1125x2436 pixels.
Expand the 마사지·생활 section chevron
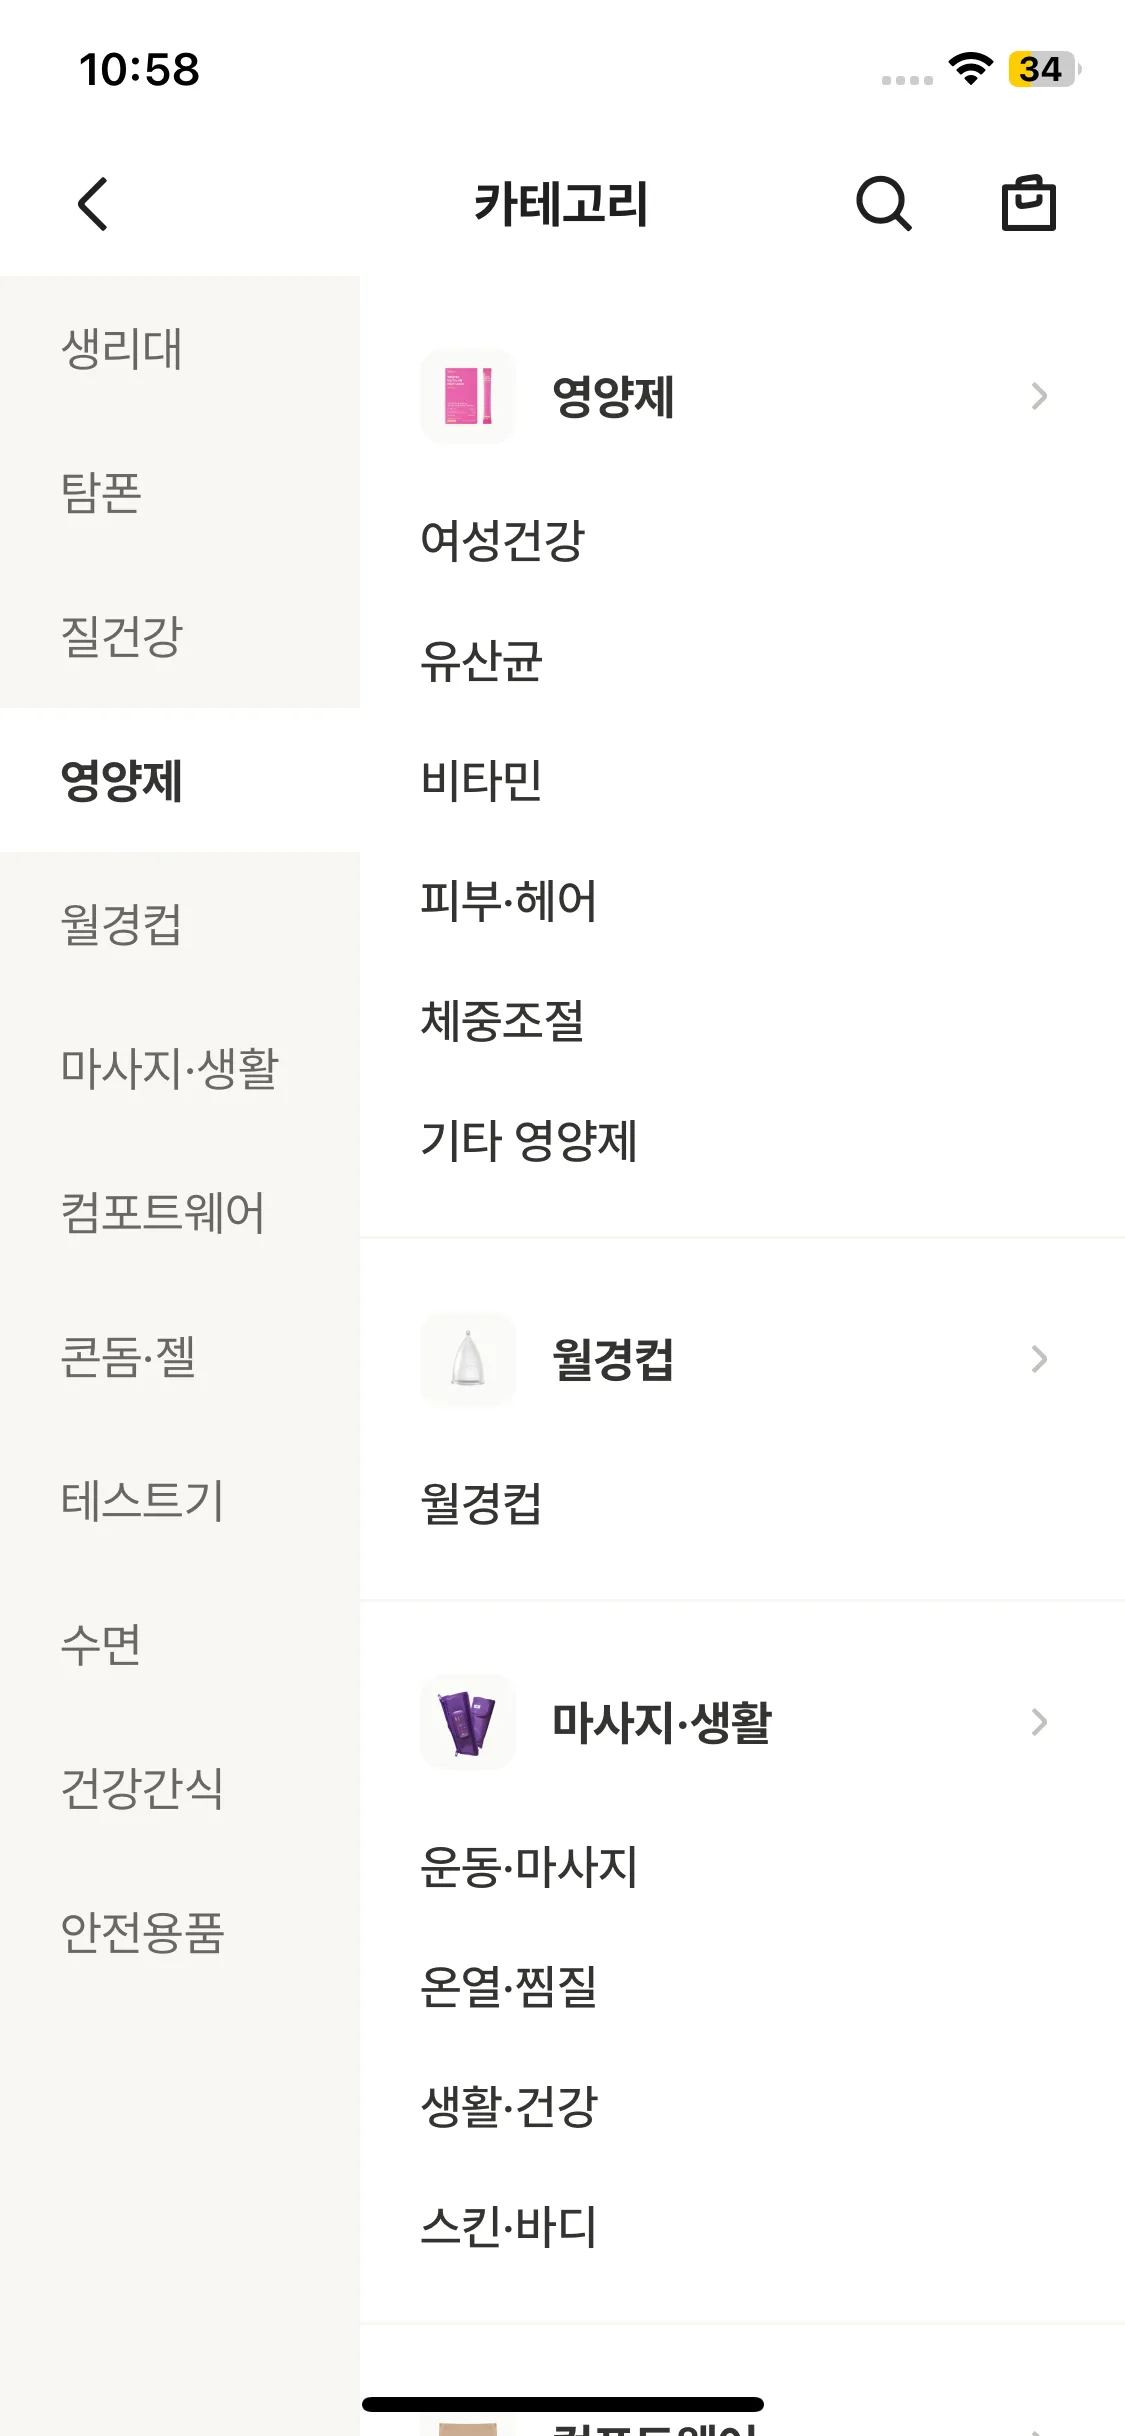tap(1039, 1722)
